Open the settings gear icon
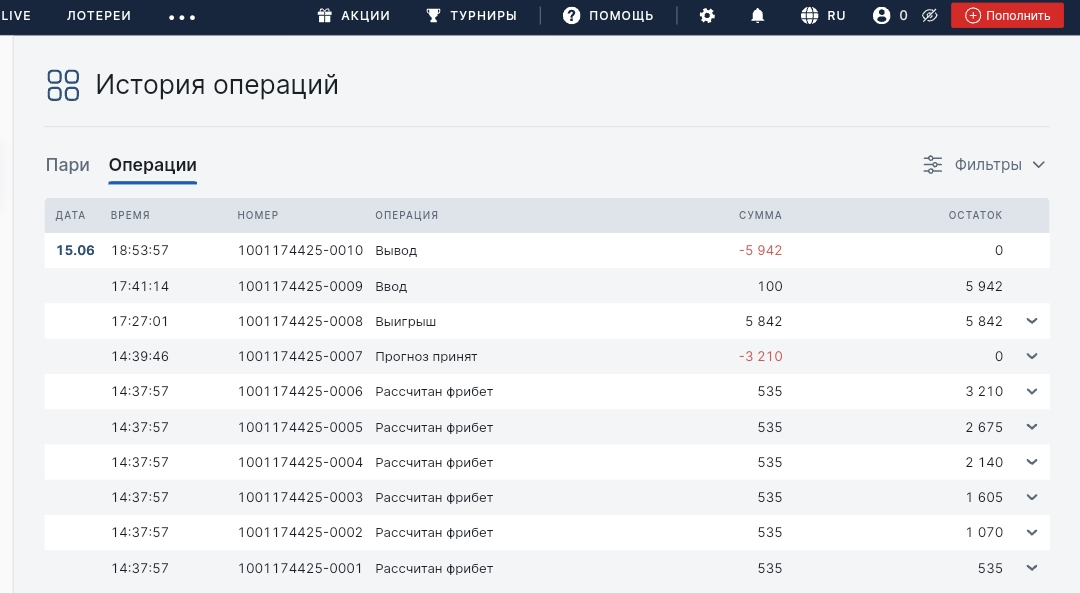Viewport: 1080px width, 593px height. pyautogui.click(x=707, y=16)
